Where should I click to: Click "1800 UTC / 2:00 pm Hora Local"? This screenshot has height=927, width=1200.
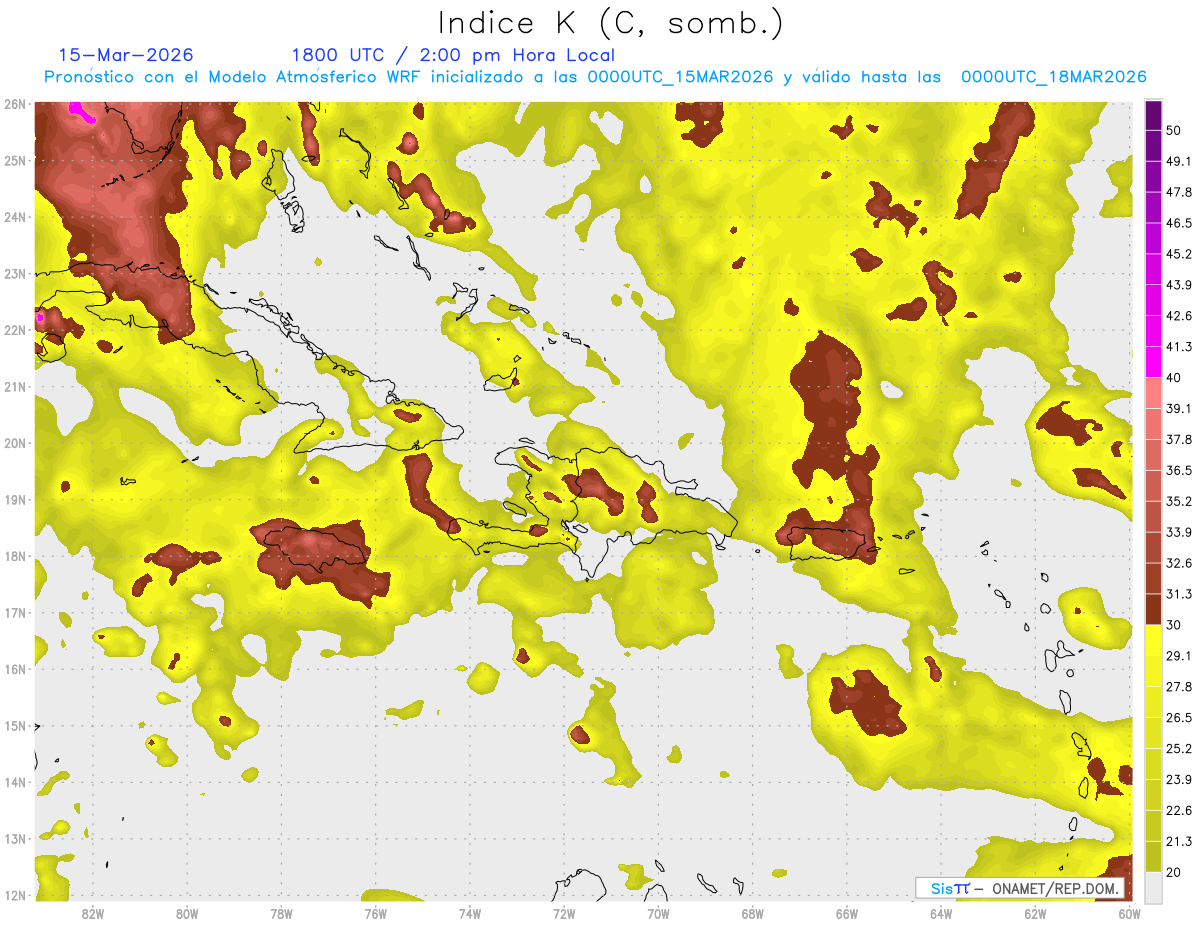coord(453,55)
